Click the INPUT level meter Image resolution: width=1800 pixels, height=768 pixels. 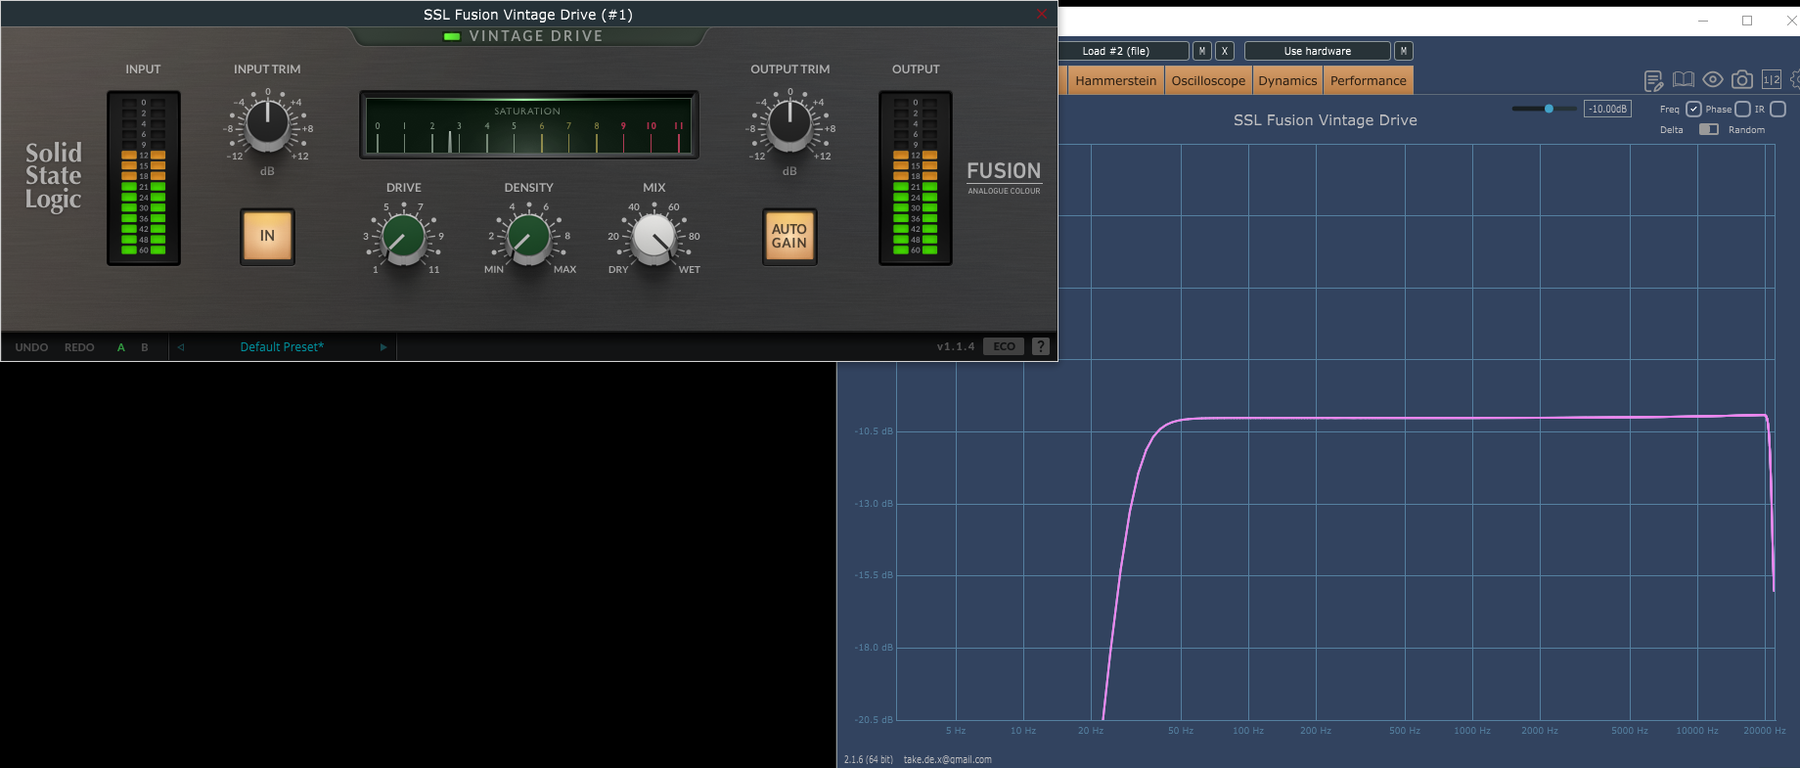pos(144,178)
